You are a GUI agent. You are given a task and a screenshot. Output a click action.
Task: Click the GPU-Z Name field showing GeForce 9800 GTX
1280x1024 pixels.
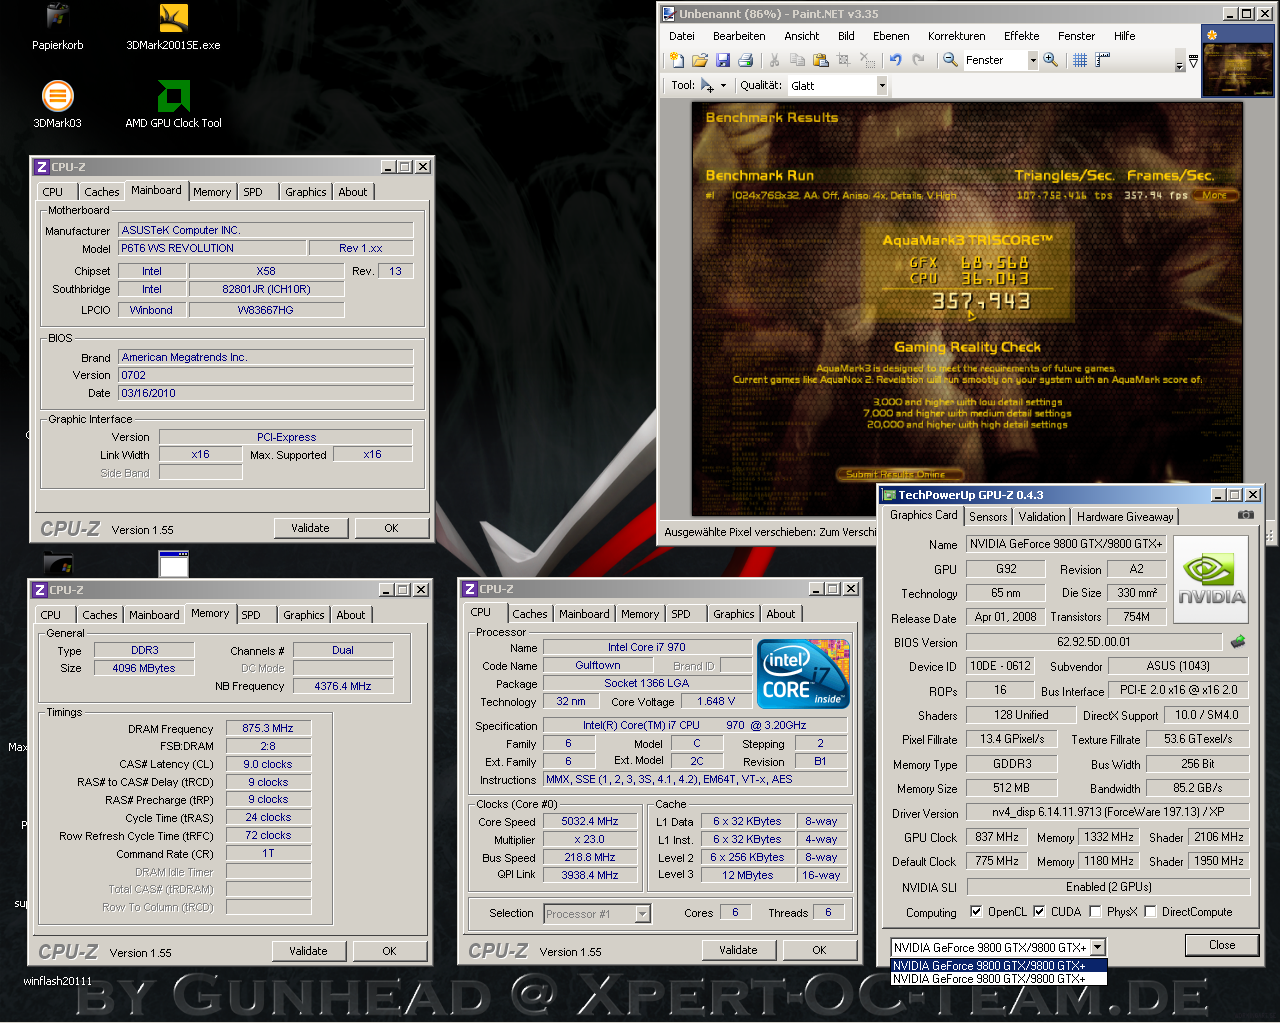tap(1065, 544)
